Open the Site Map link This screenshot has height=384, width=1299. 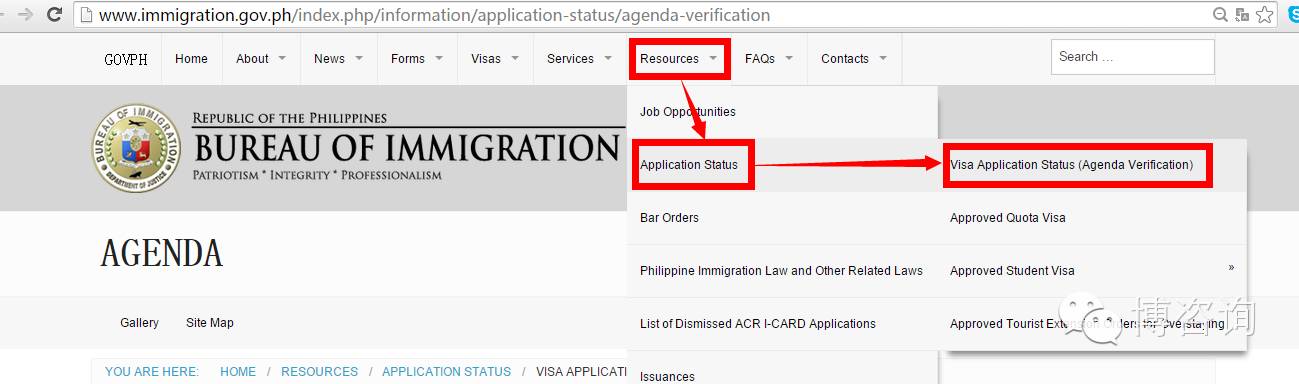pos(210,323)
